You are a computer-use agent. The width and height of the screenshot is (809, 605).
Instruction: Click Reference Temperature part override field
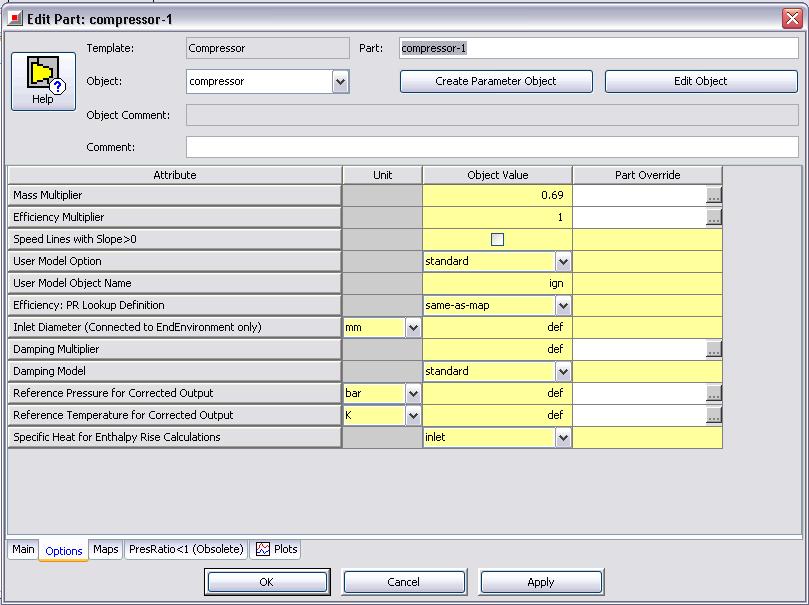click(x=639, y=415)
